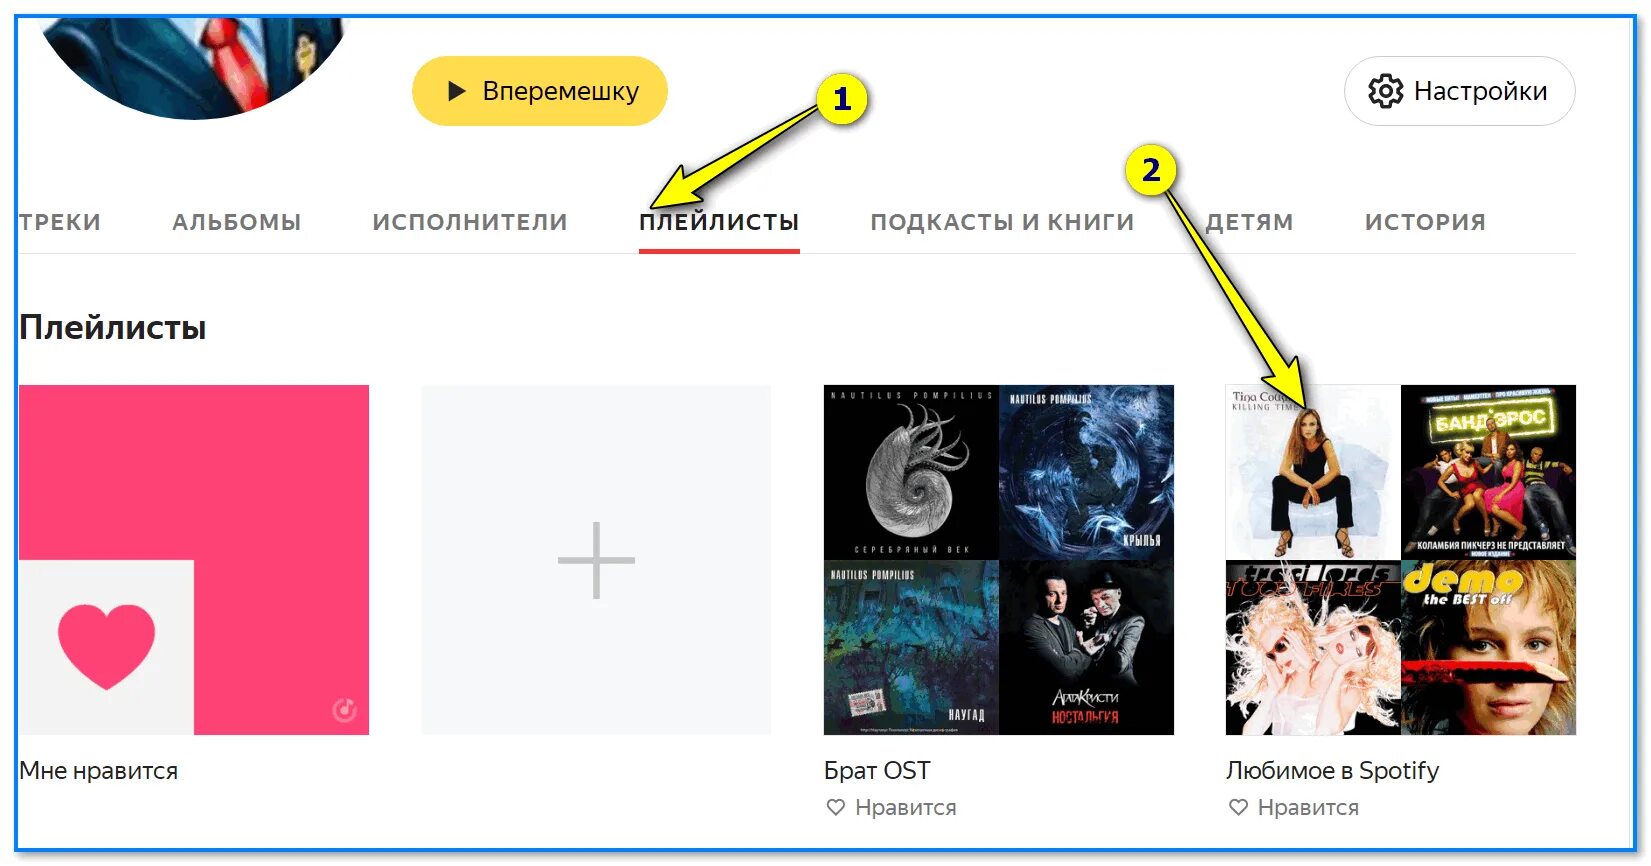The image size is (1651, 866).
Task: Click the plus icon to create playlist
Action: (596, 560)
